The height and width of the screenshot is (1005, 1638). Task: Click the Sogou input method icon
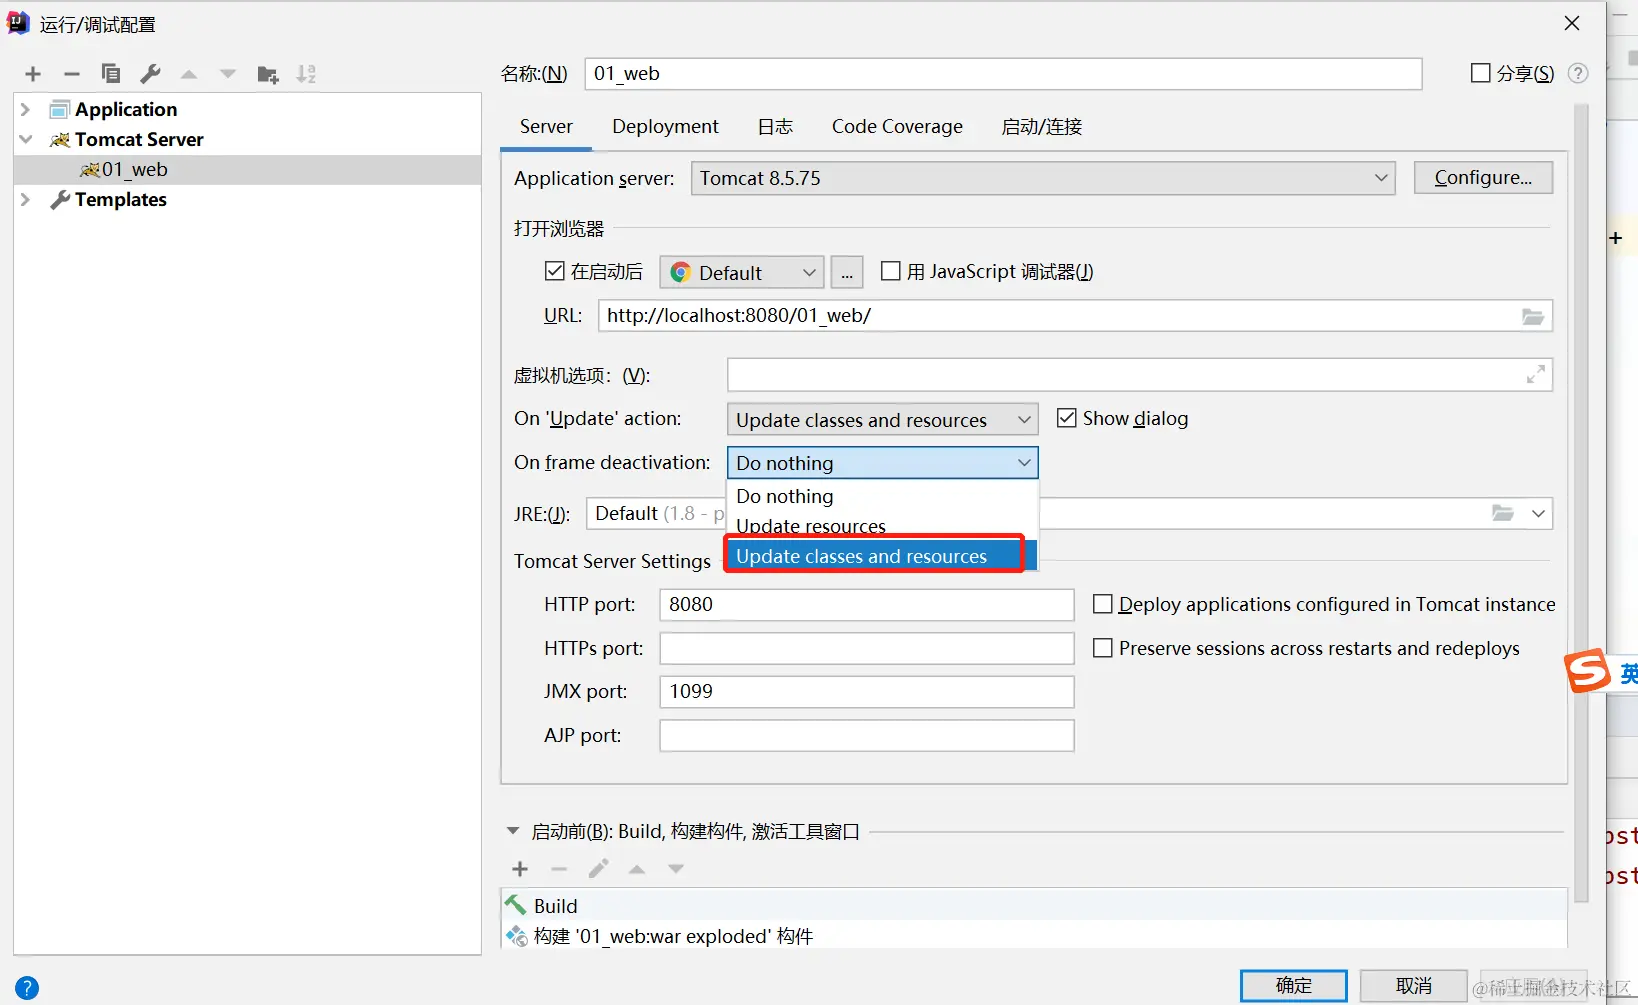(1588, 671)
